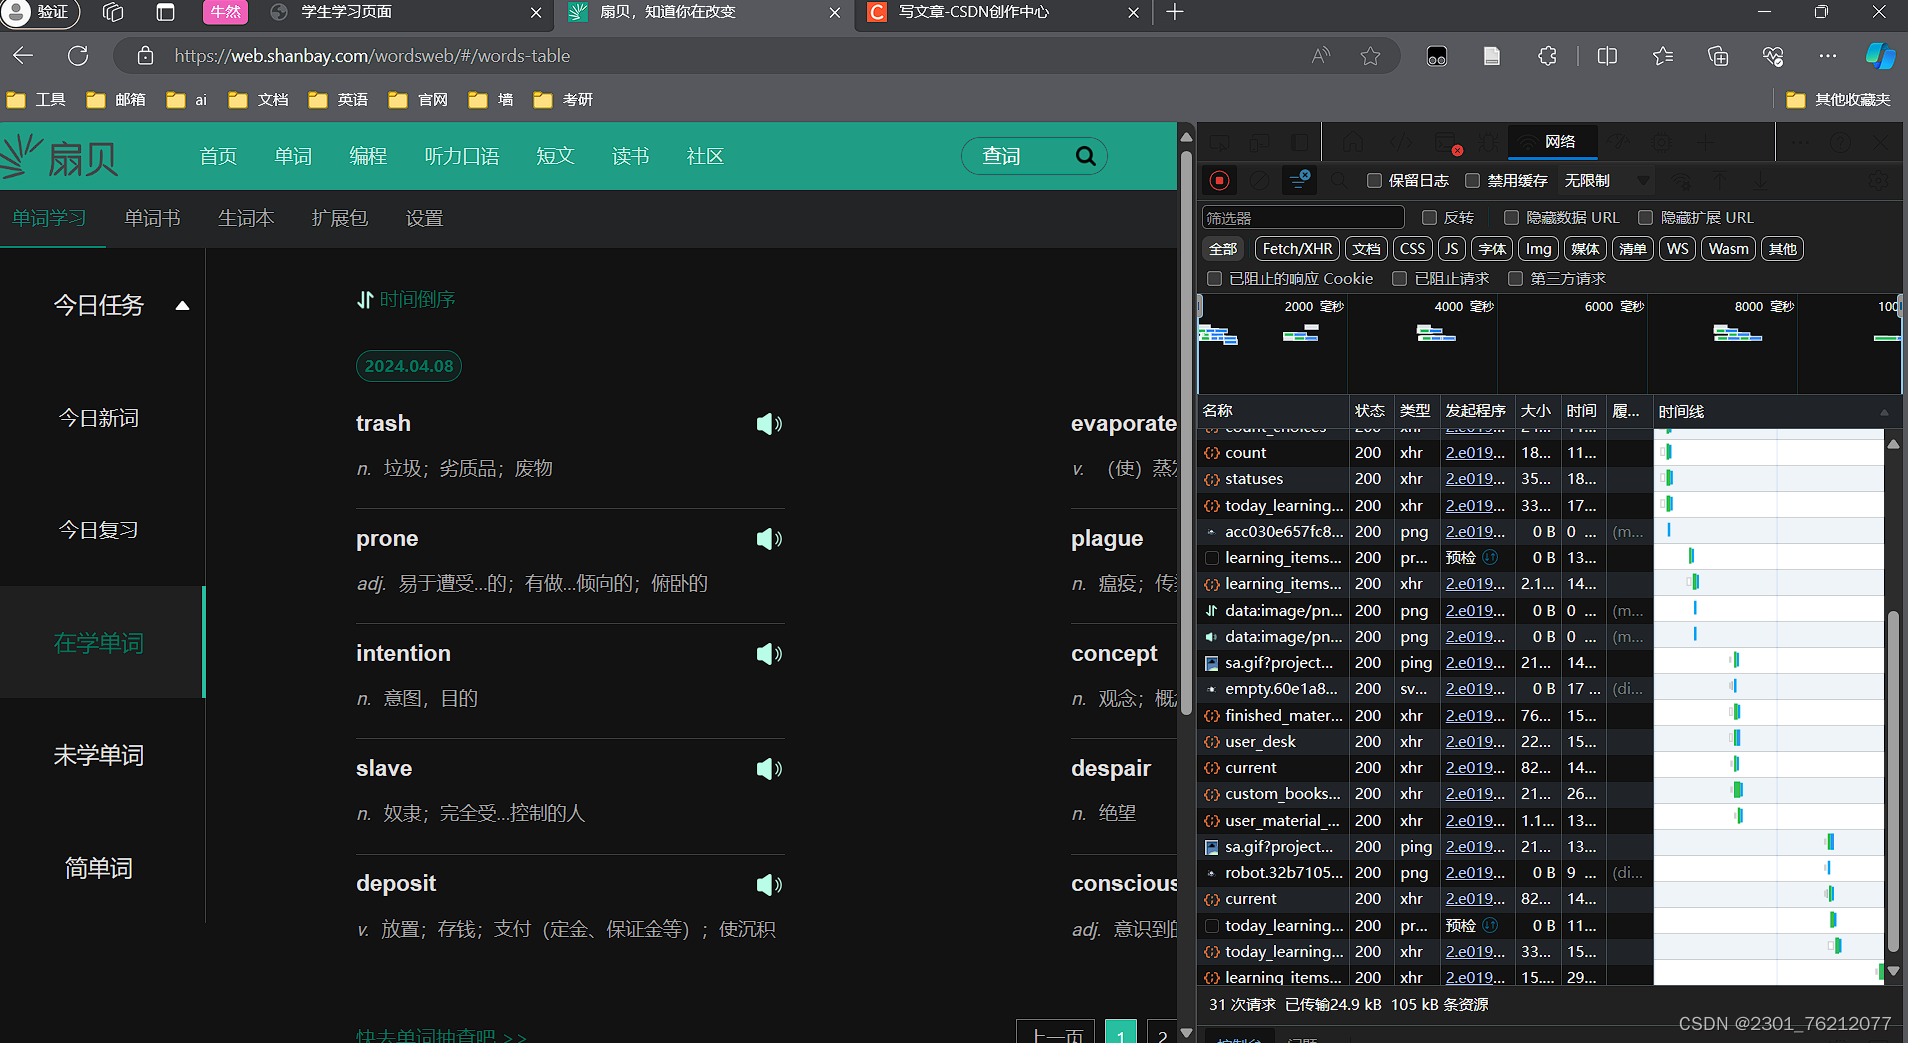
Task: Enable 保留日志 checkbox
Action: point(1374,180)
